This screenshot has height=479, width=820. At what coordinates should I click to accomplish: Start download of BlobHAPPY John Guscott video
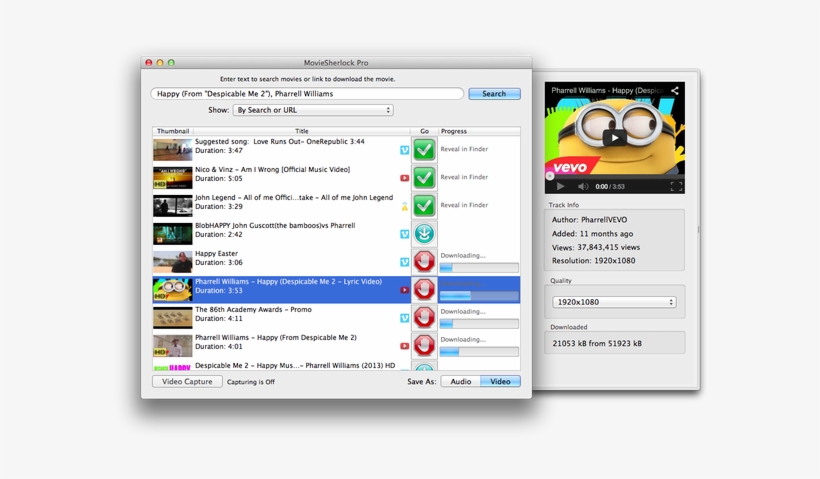tap(424, 234)
